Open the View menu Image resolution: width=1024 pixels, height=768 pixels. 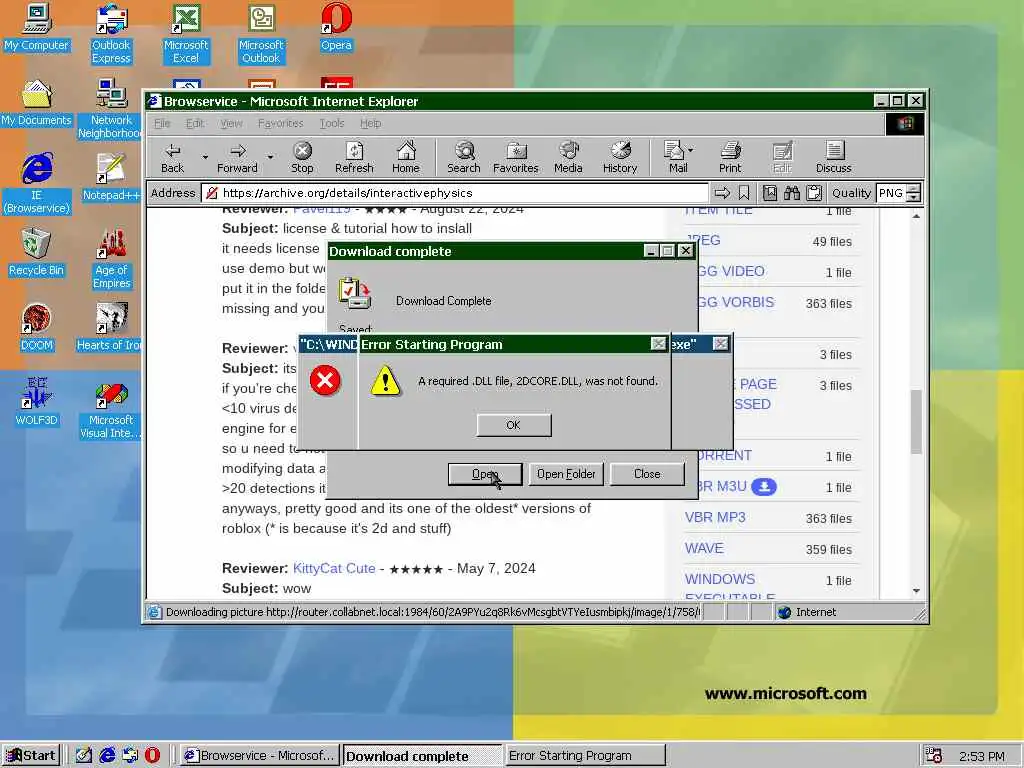pos(231,123)
